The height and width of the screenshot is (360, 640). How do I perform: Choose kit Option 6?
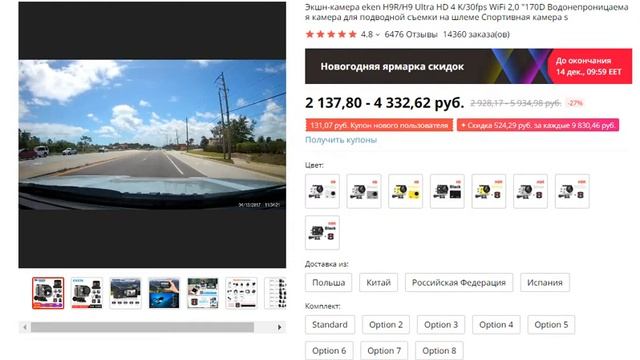point(329,351)
